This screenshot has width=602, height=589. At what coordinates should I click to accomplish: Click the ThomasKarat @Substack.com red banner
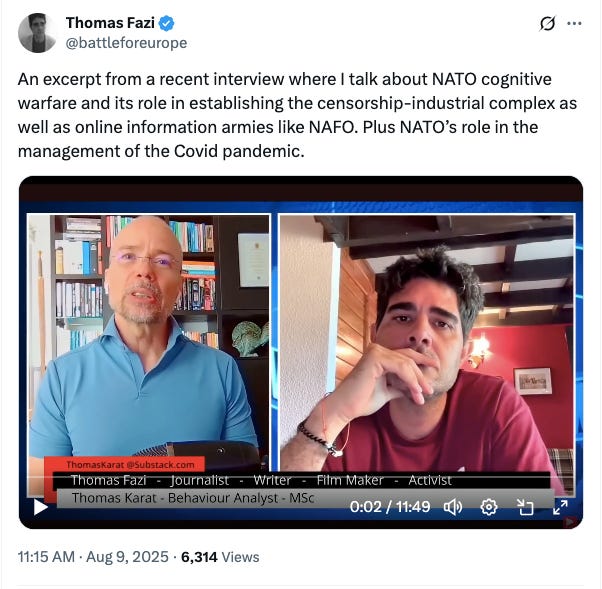[130, 465]
